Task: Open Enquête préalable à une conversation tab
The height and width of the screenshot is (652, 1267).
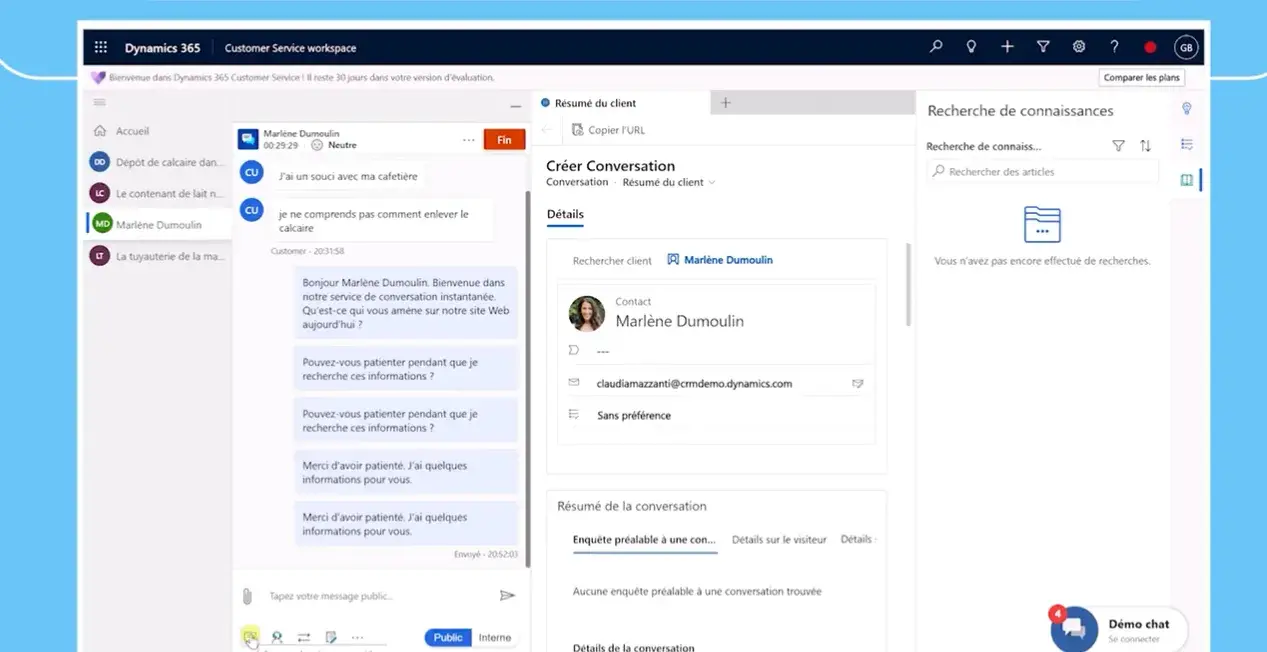Action: 644,540
